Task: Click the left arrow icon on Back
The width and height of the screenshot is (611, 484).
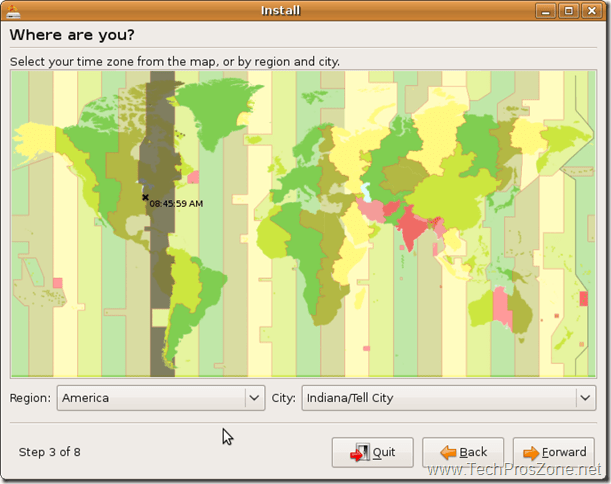Action: click(x=446, y=453)
